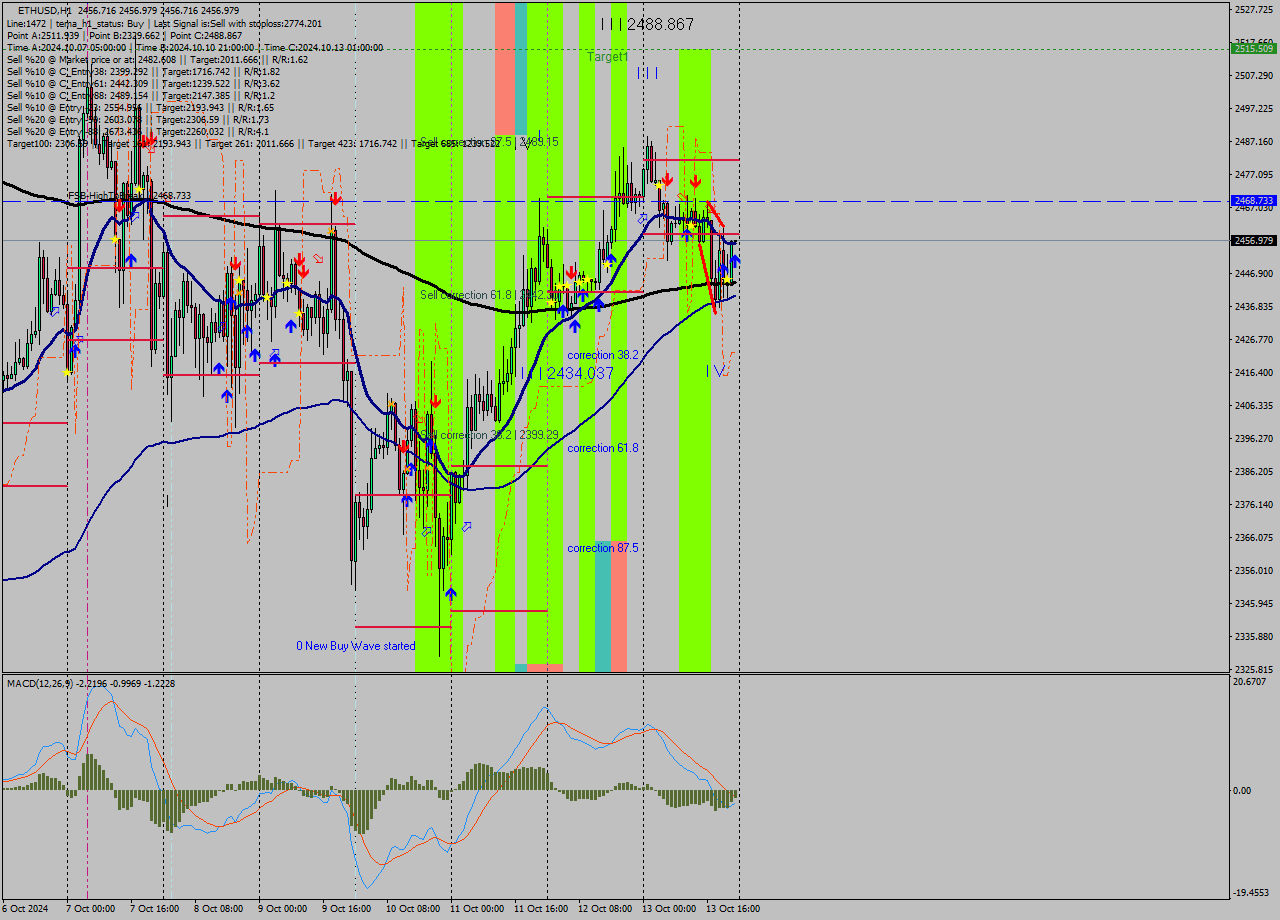
Task: Click the '9 Oct 16:00' time label
Action: 347,908
